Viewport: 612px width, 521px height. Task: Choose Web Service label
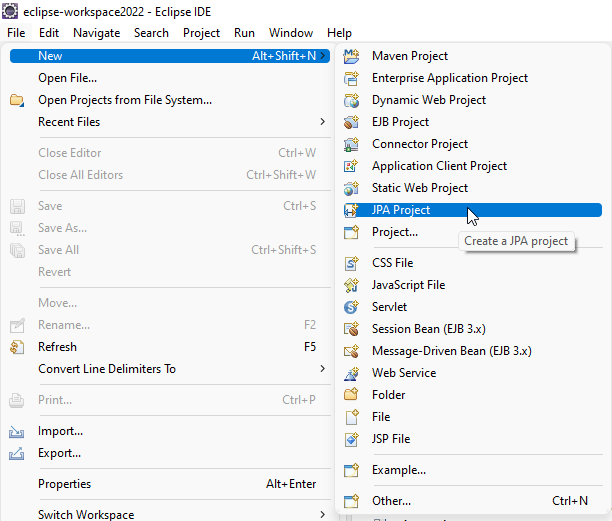(x=404, y=373)
